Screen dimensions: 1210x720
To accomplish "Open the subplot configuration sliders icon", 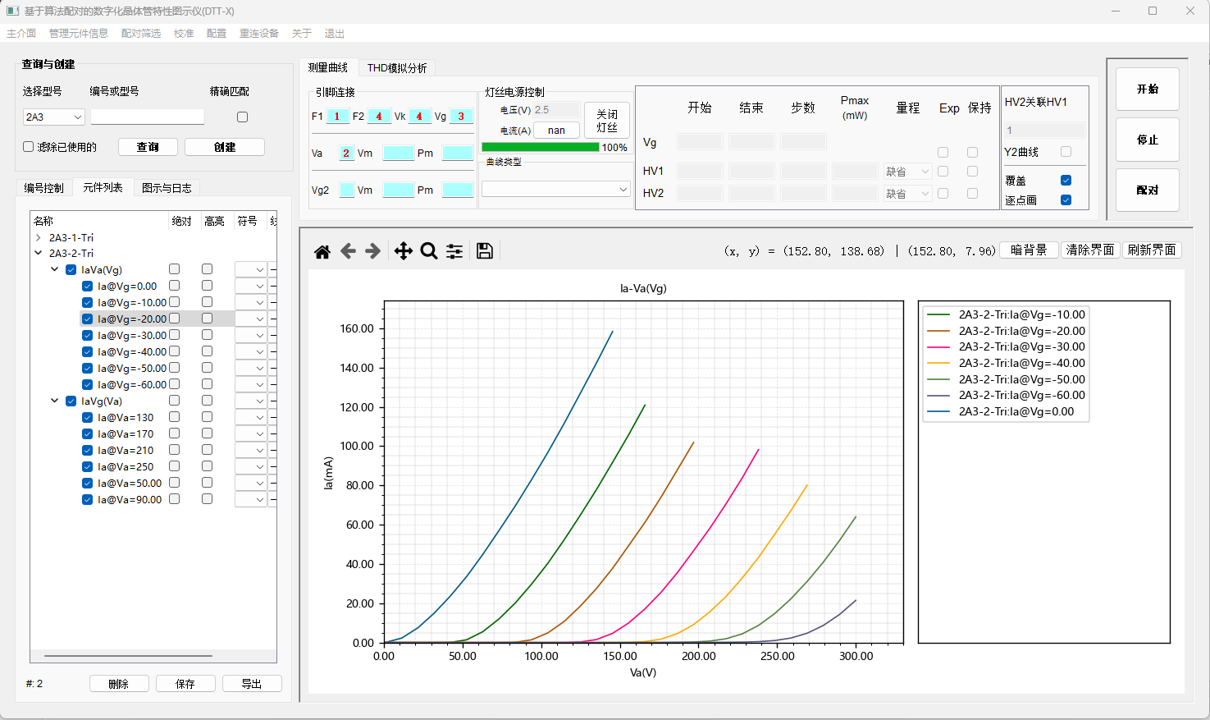I will pos(455,251).
